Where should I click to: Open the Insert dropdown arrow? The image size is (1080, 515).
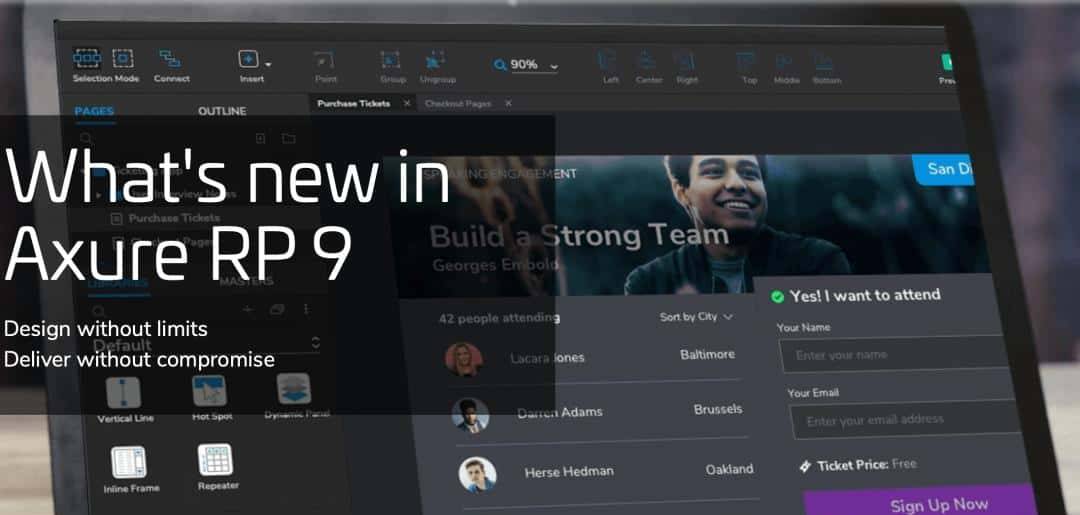(268, 65)
